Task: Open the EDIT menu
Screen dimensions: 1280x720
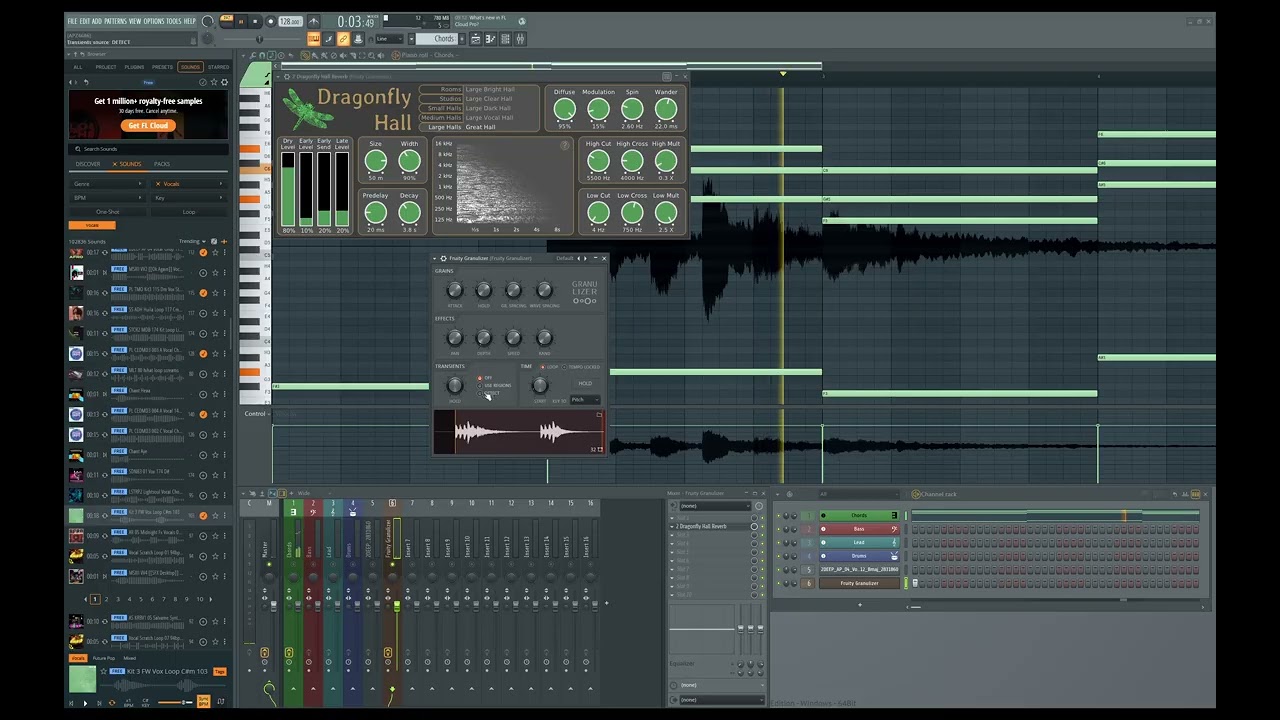Action: (x=84, y=21)
